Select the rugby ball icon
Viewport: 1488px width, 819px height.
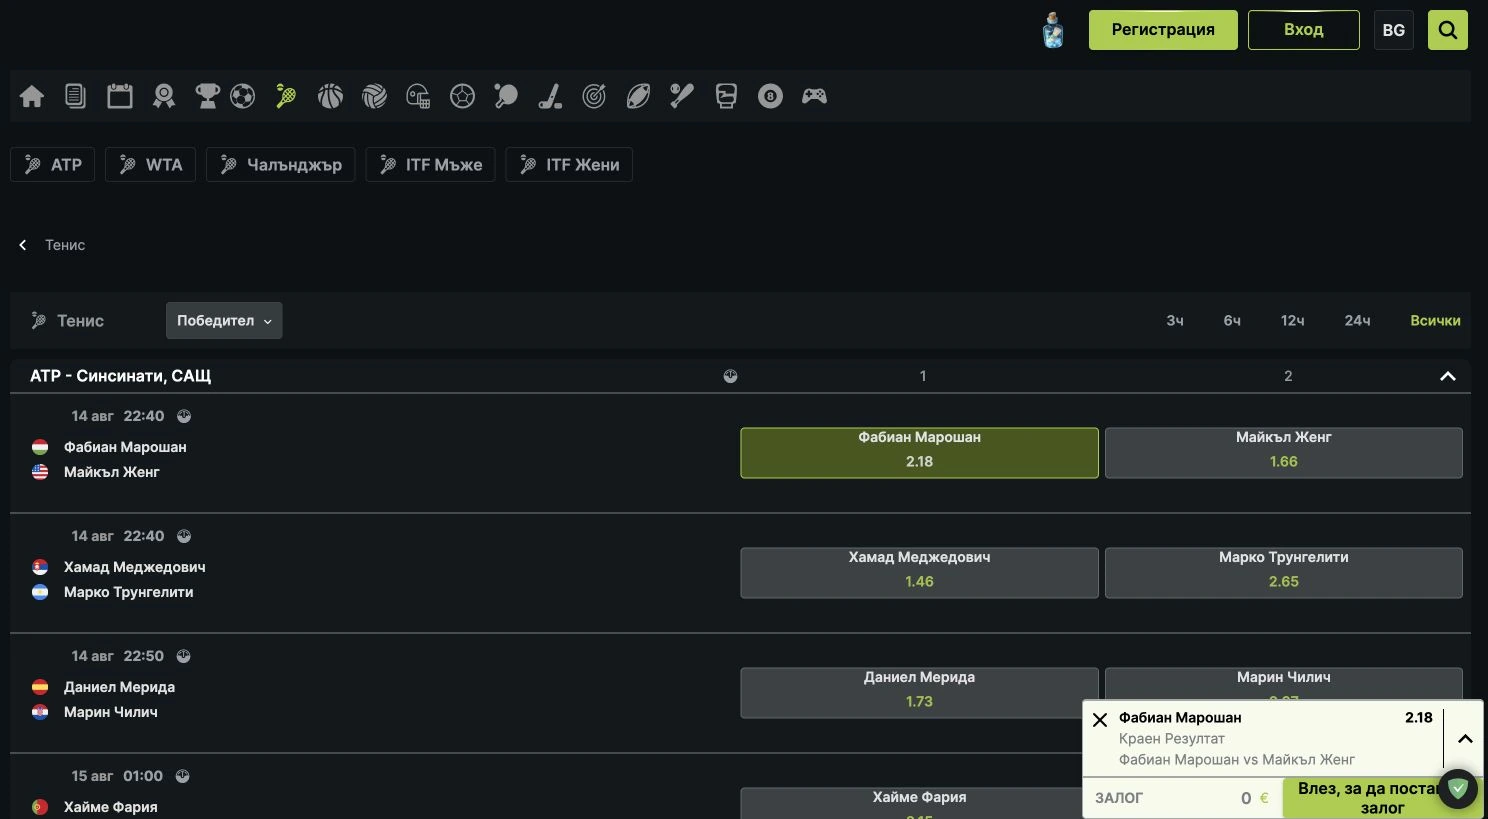click(638, 96)
